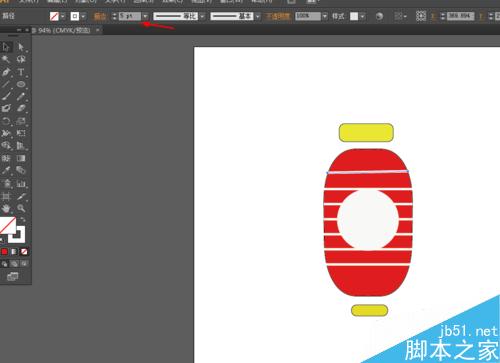Screen dimensions: 500x363
Task: Change Screen Mode at toolbox bottom
Action: (13, 276)
